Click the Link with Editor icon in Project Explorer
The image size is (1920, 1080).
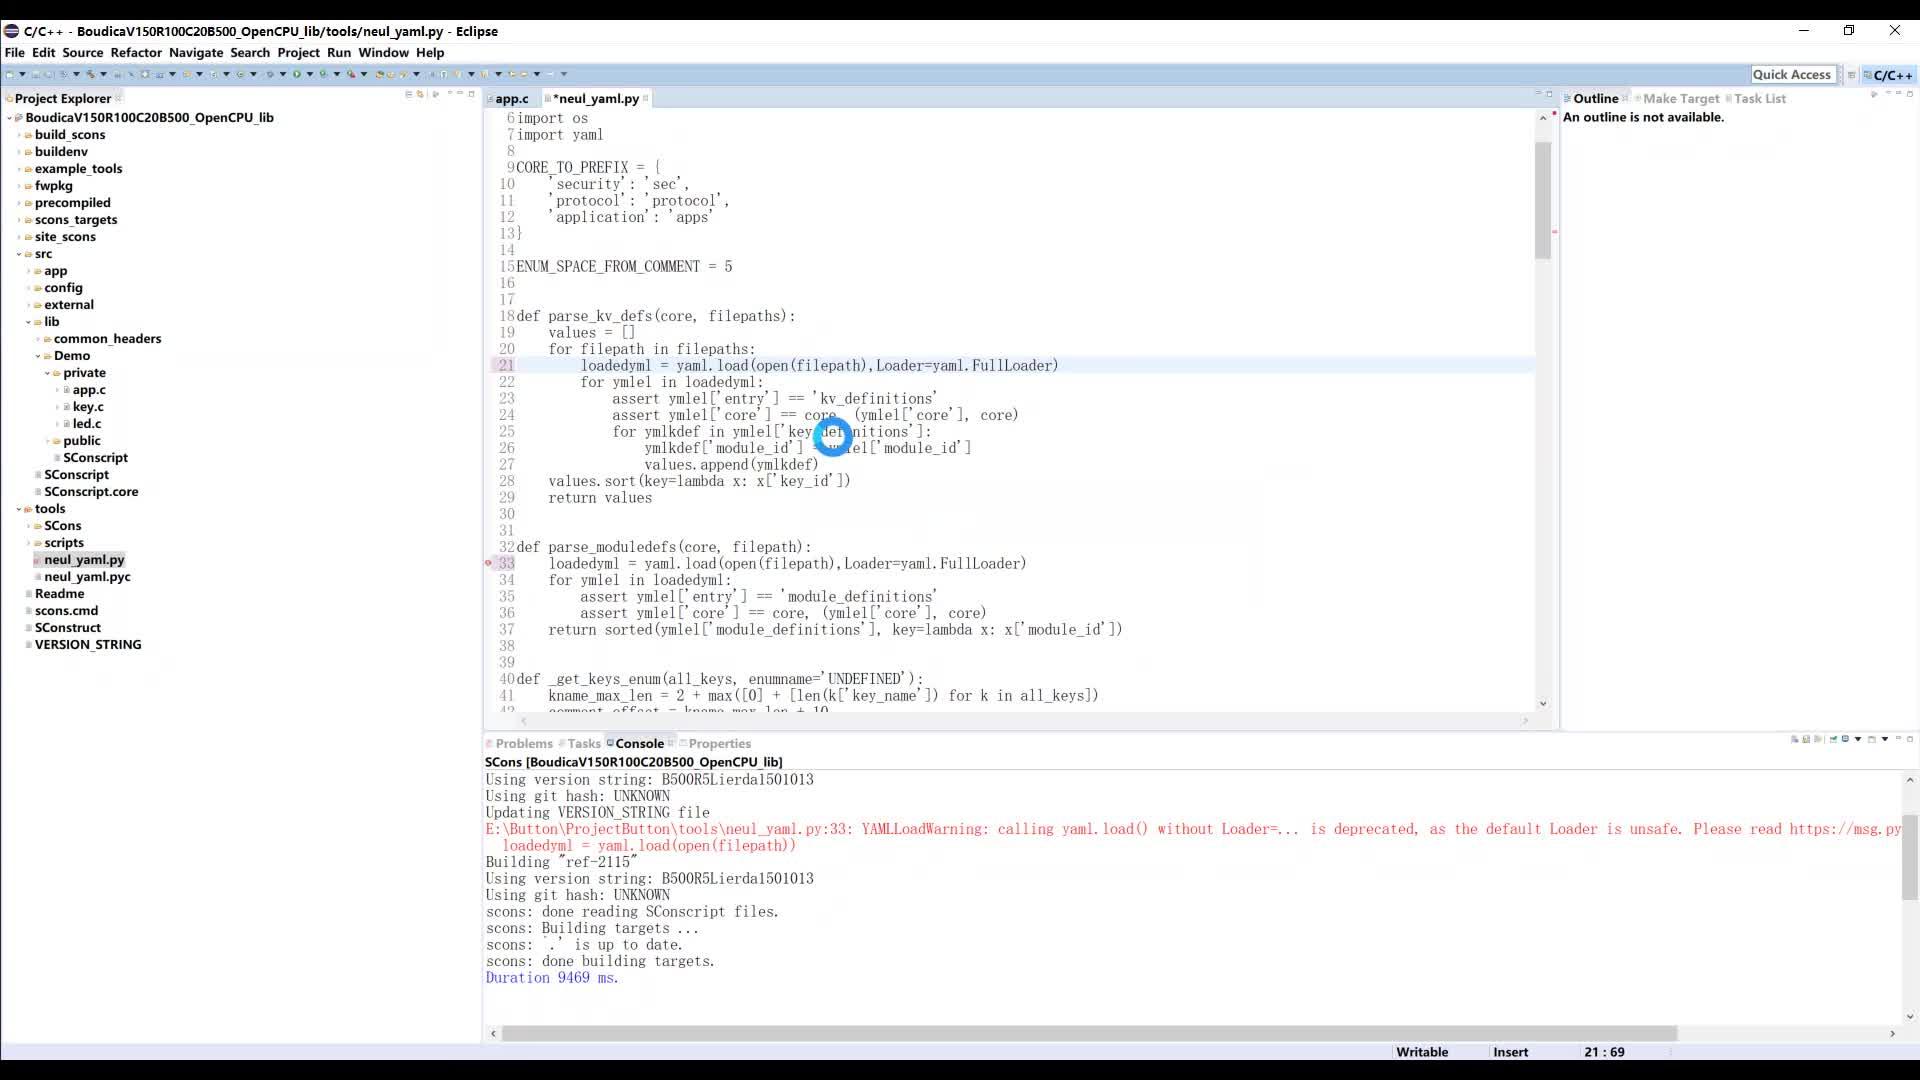420,94
